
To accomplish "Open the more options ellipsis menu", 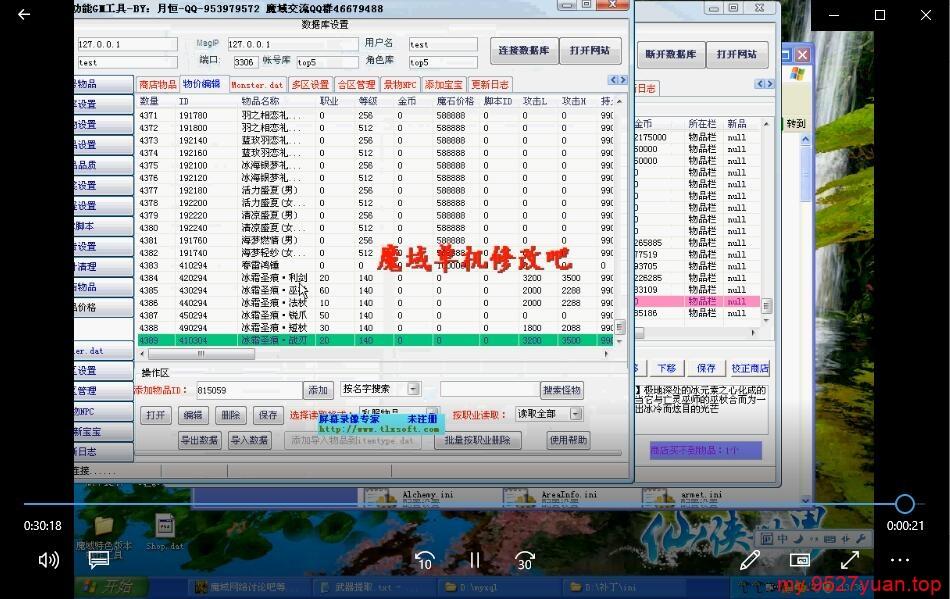I will [900, 560].
